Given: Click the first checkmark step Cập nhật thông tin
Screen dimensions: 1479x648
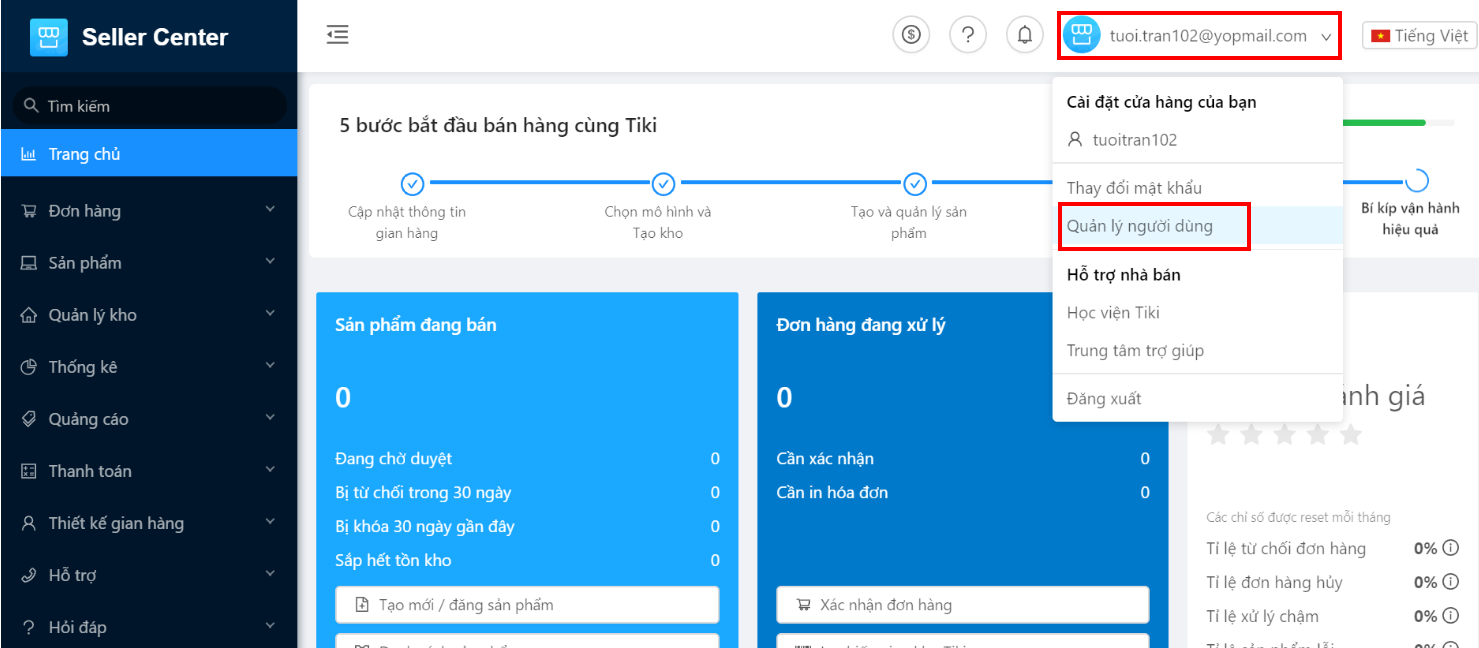Looking at the screenshot, I should (412, 184).
